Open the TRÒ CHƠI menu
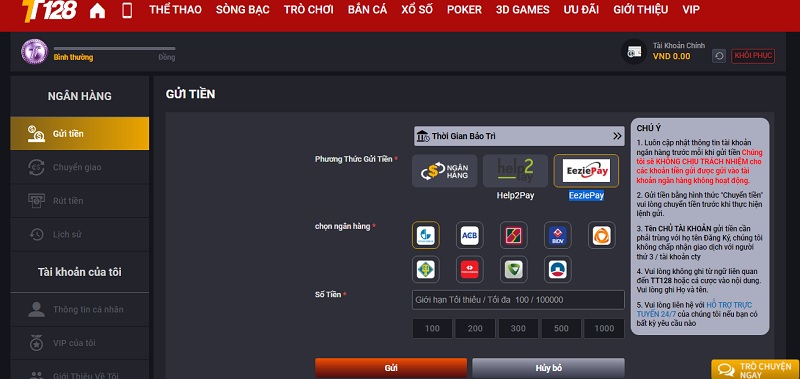This screenshot has height=379, width=800. tap(309, 10)
